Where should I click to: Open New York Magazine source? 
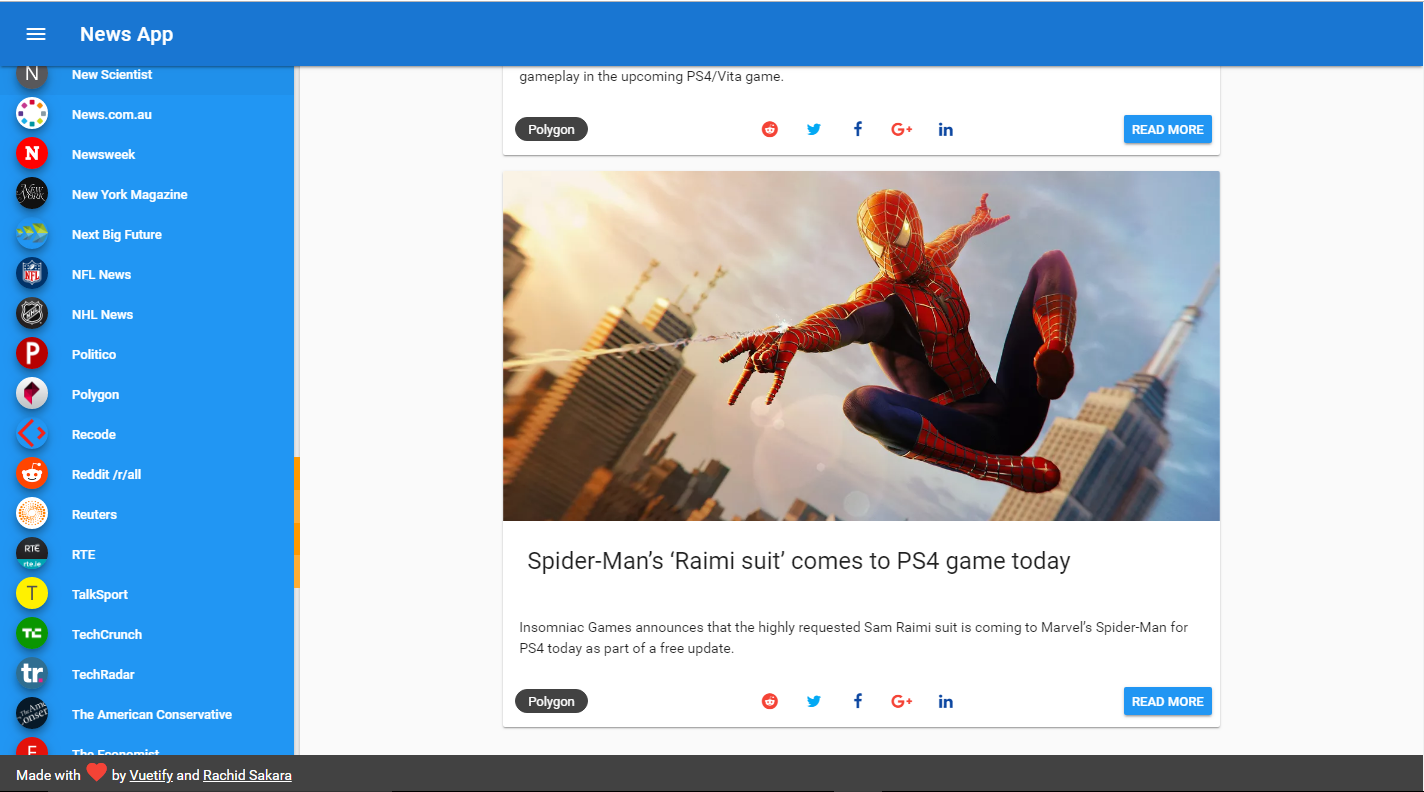[147, 194]
